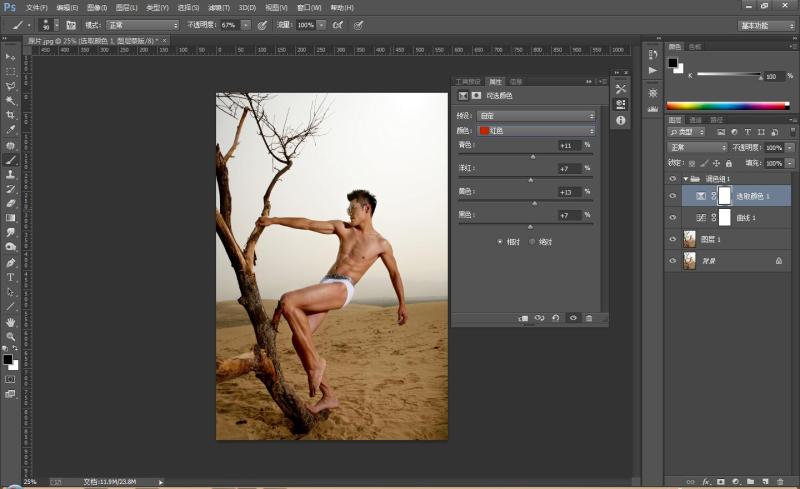Open the 滤镜(T) menu
Image resolution: width=800 pixels, height=489 pixels.
point(219,8)
